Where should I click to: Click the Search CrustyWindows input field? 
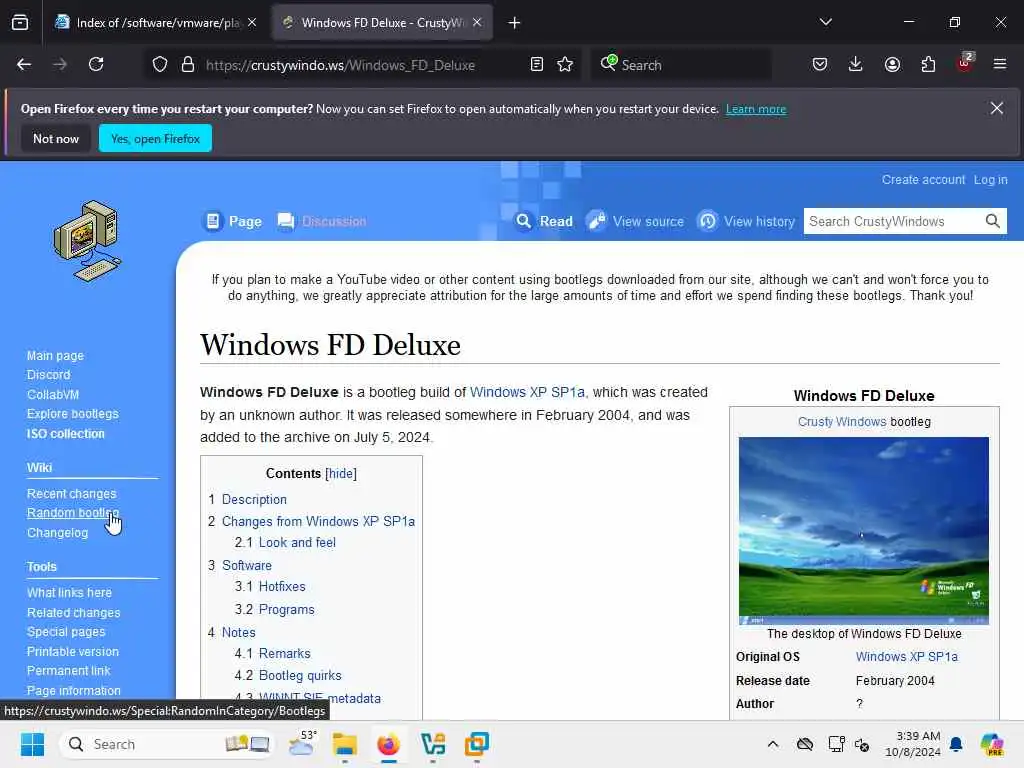[893, 221]
